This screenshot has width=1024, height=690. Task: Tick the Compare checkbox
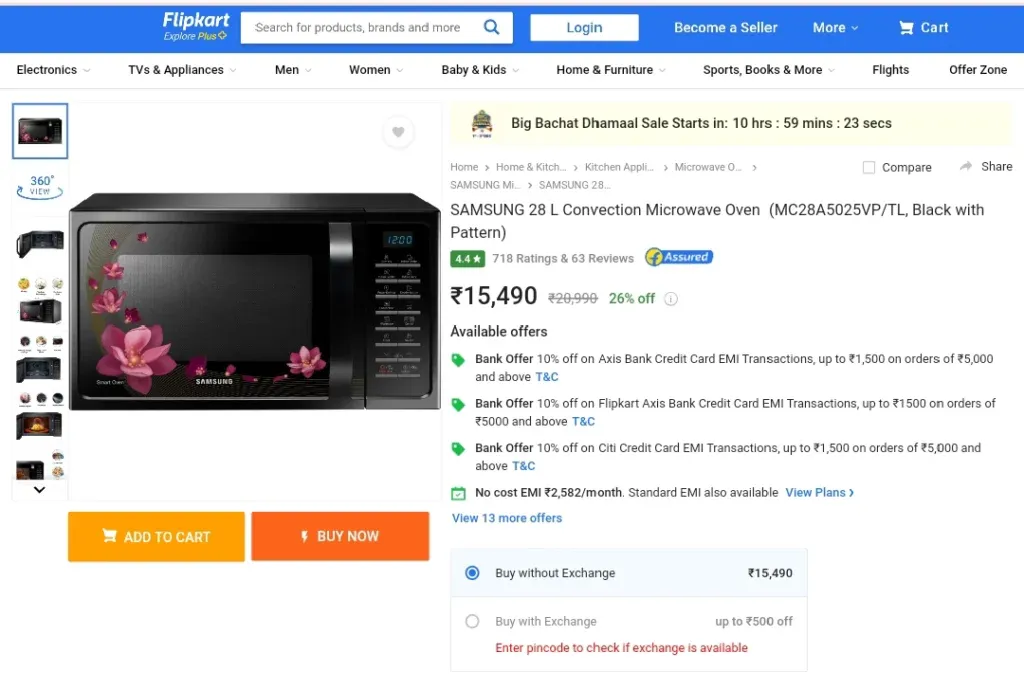(x=869, y=168)
